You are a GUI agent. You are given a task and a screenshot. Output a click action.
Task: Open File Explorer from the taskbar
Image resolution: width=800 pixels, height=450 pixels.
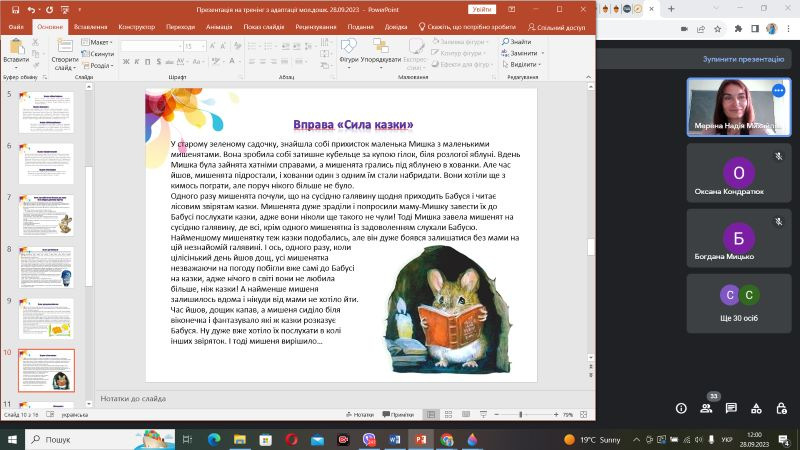click(239, 439)
